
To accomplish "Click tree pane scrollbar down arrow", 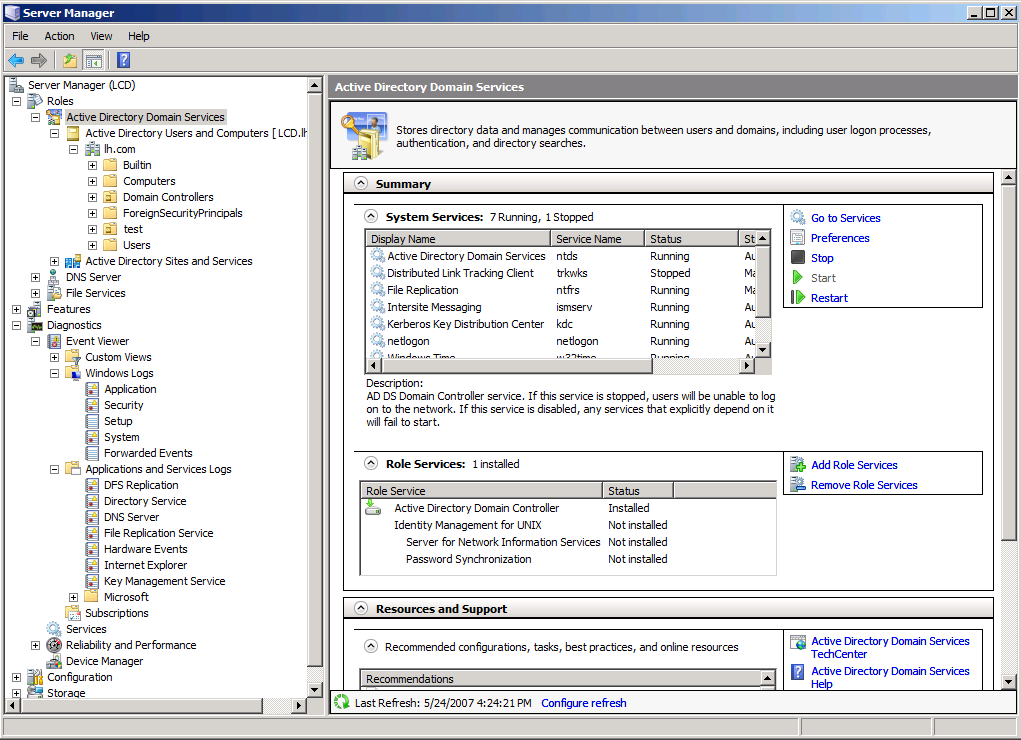I will 315,689.
